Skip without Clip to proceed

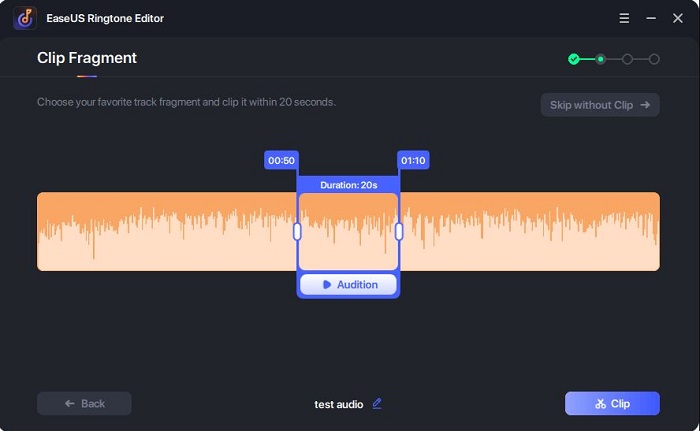pyautogui.click(x=600, y=105)
